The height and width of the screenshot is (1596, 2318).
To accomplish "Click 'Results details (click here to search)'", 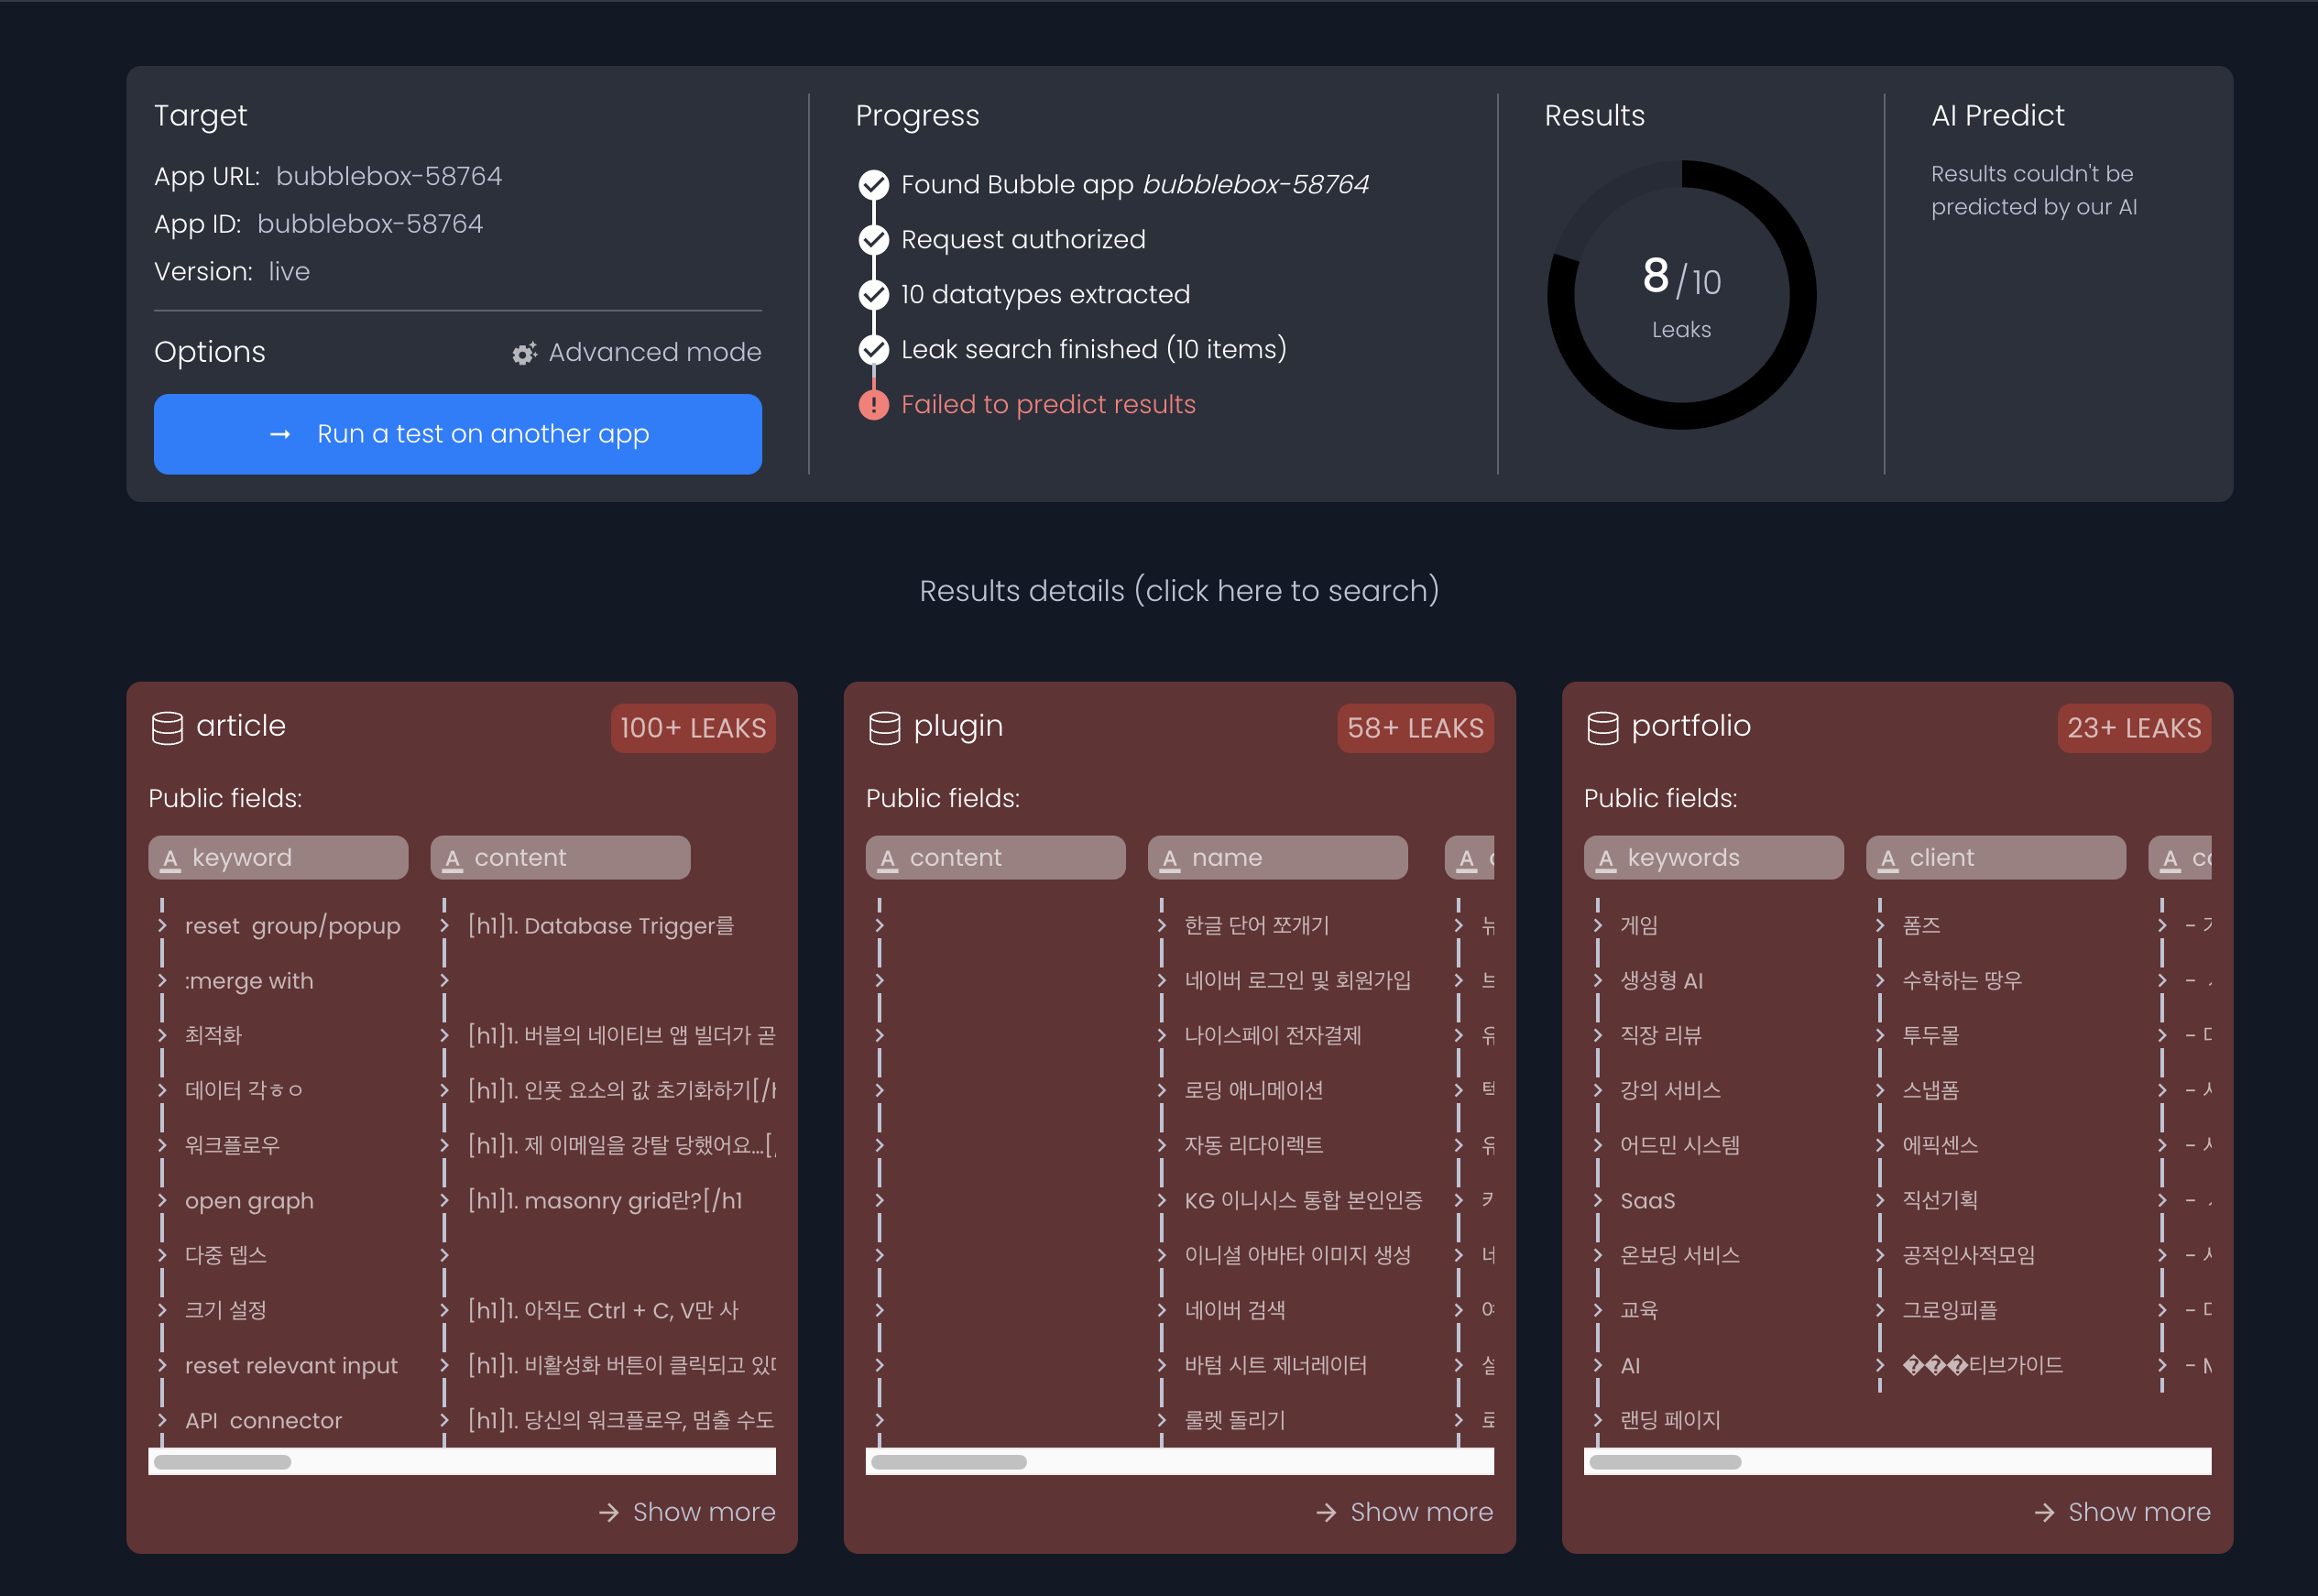I will pos(1179,591).
